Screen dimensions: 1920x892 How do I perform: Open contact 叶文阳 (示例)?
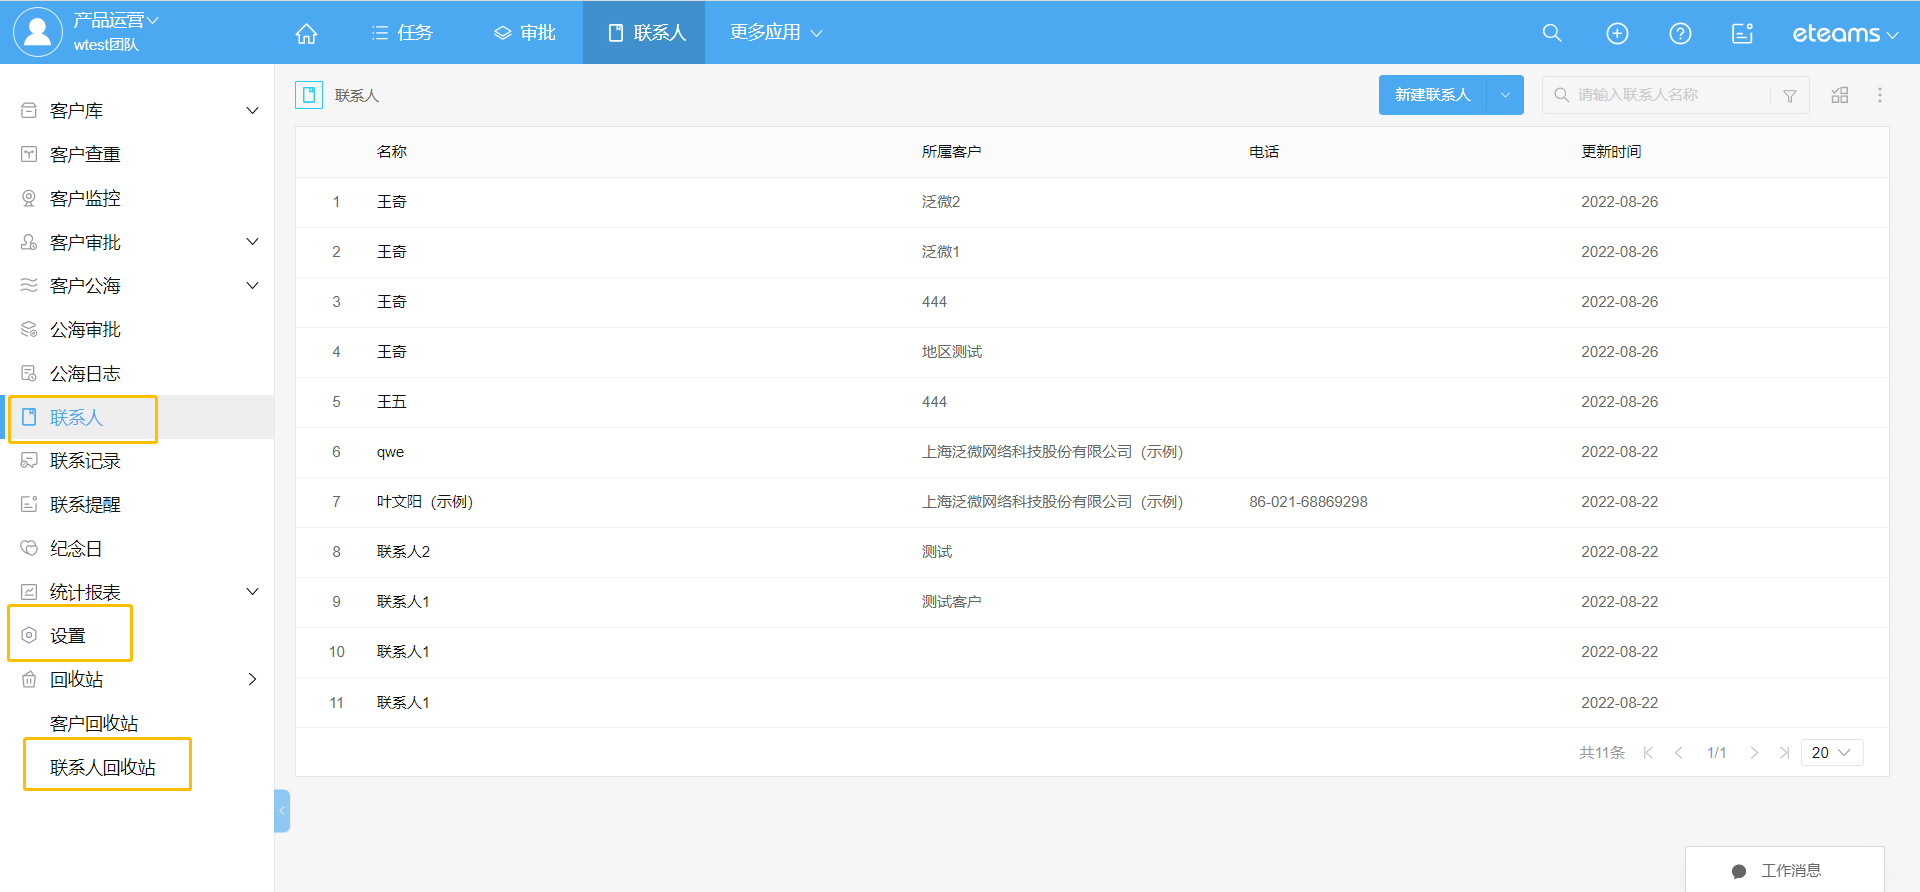click(424, 502)
